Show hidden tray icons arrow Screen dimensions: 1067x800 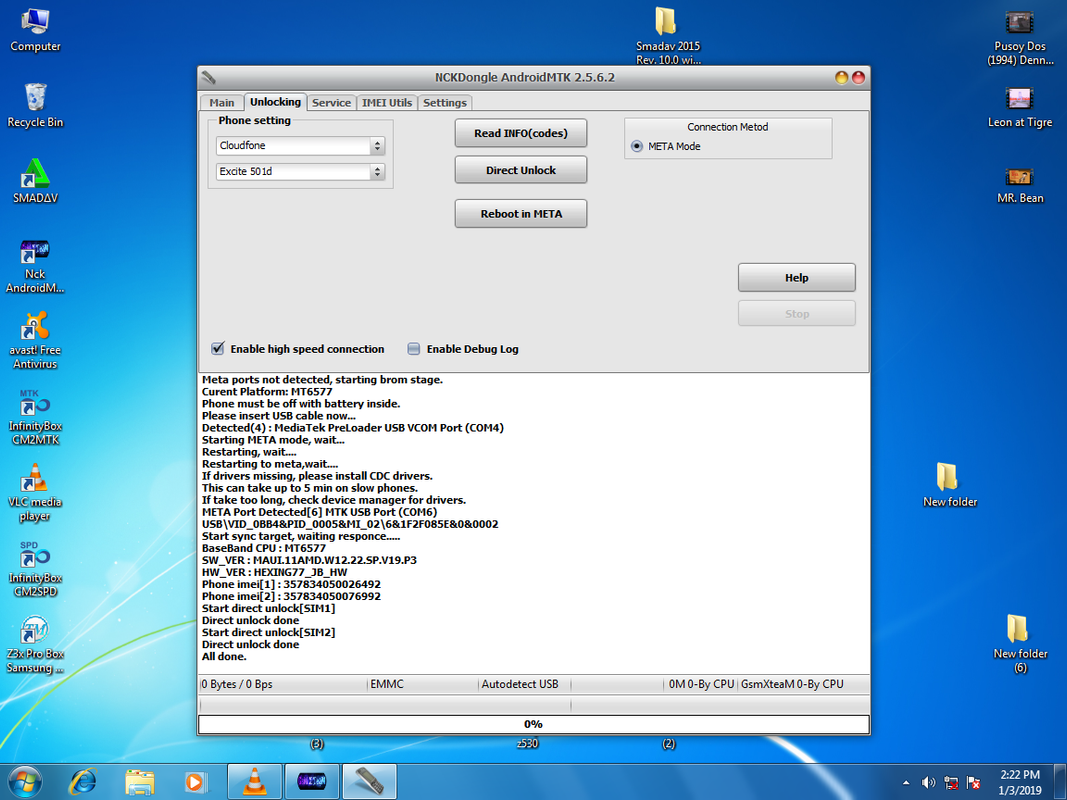click(906, 782)
